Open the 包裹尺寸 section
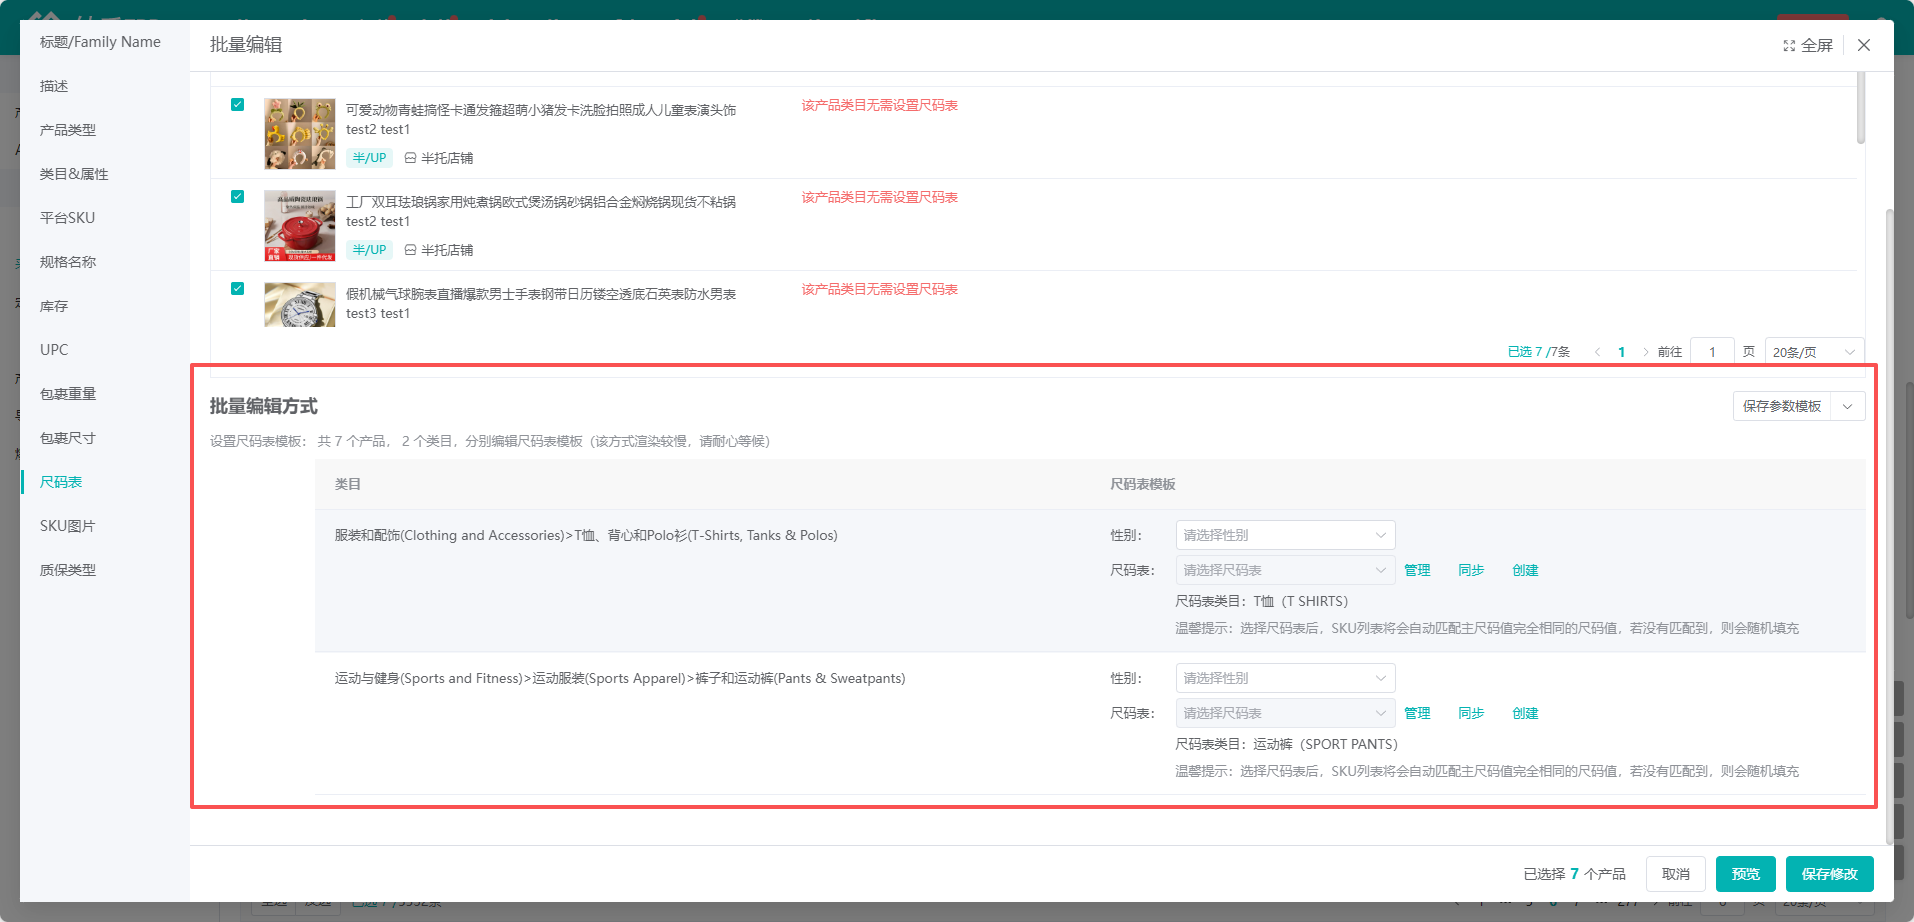Image resolution: width=1914 pixels, height=922 pixels. pyautogui.click(x=68, y=438)
